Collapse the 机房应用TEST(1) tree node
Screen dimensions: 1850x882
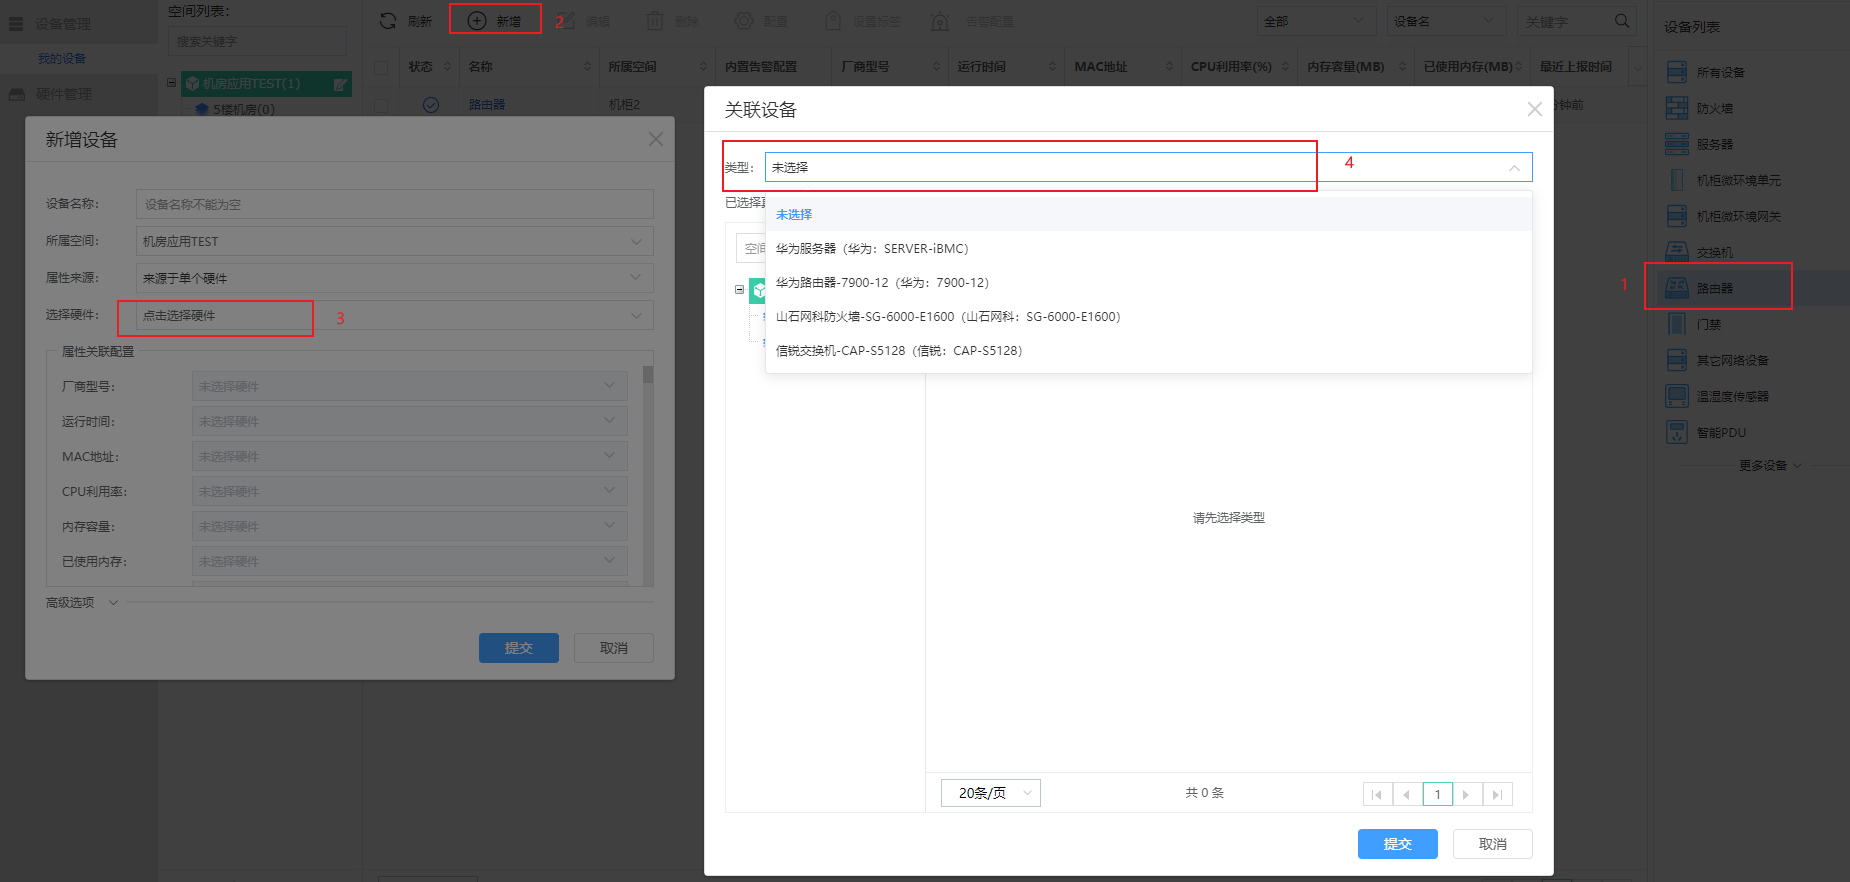[171, 83]
